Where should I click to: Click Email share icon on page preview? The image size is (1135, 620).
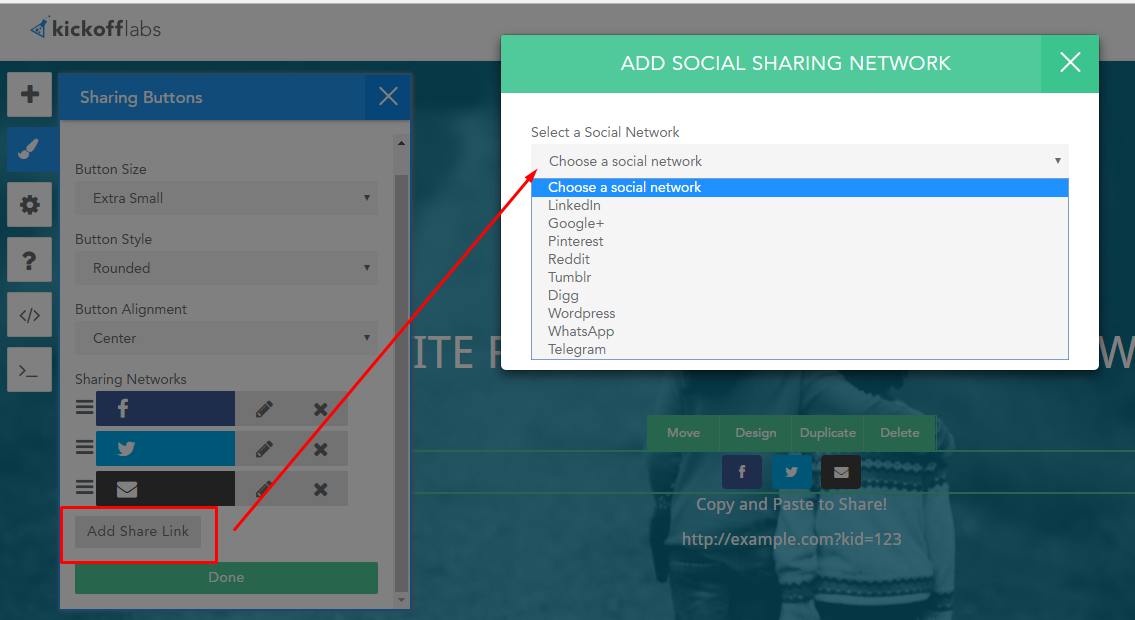tap(841, 472)
